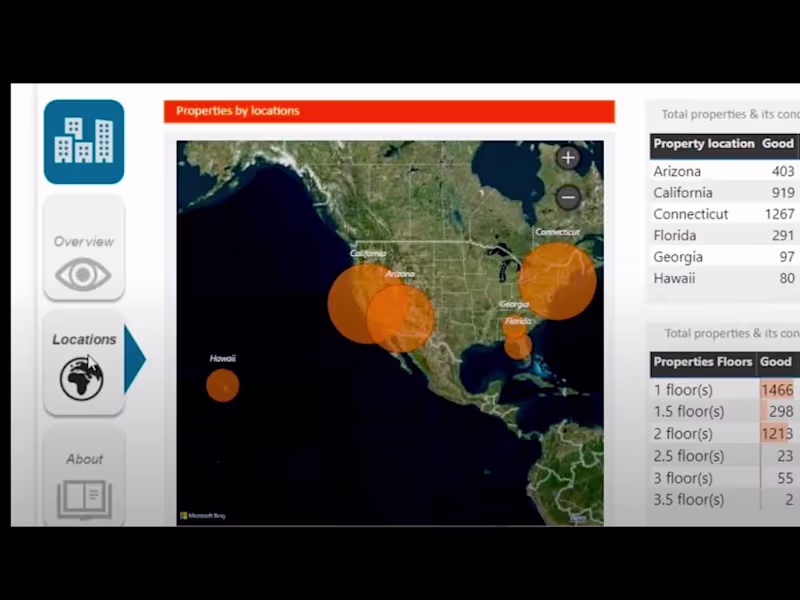Screen dimensions: 800x600
Task: Select the 1.5 floor(s) row
Action: tap(724, 411)
